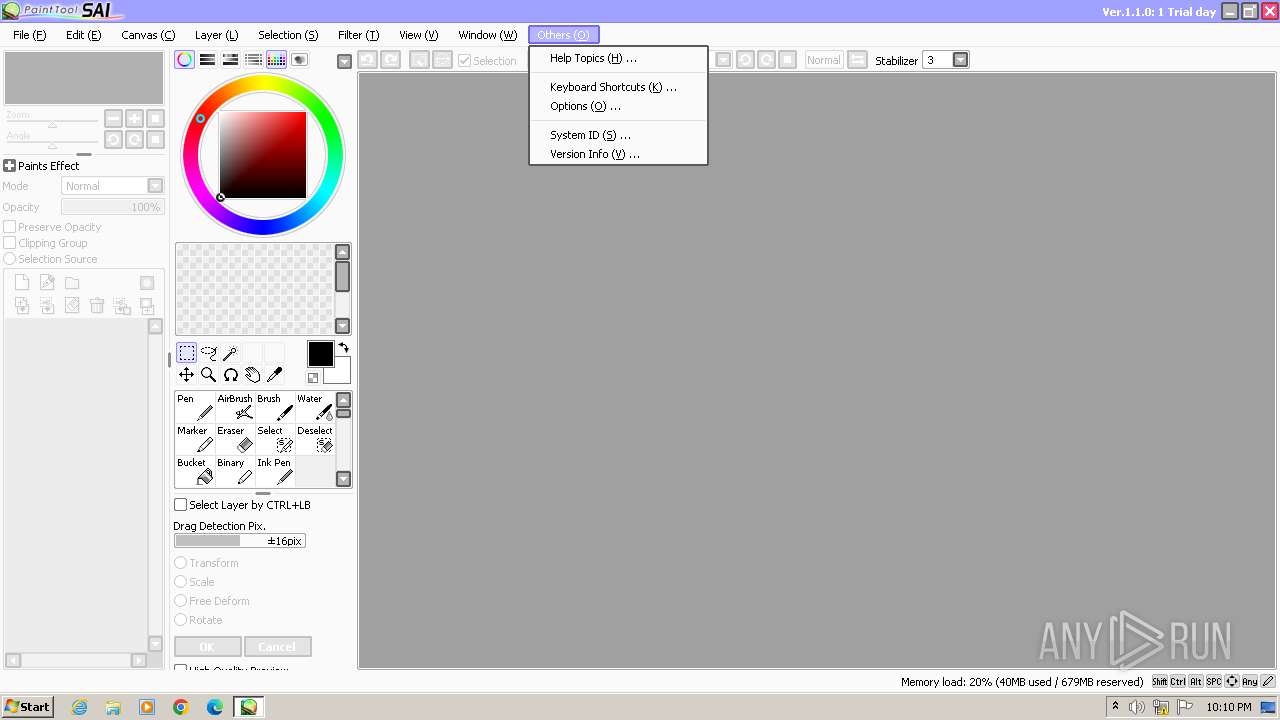This screenshot has width=1280, height=720.
Task: Open the Filter menu
Action: [x=358, y=35]
